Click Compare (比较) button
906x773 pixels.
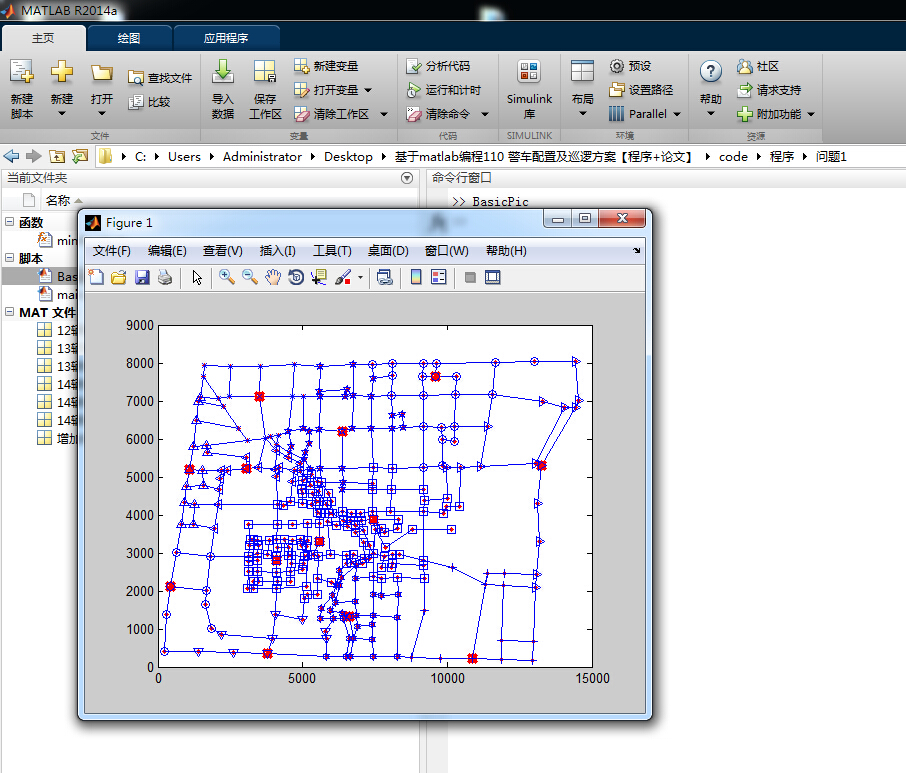[x=150, y=102]
